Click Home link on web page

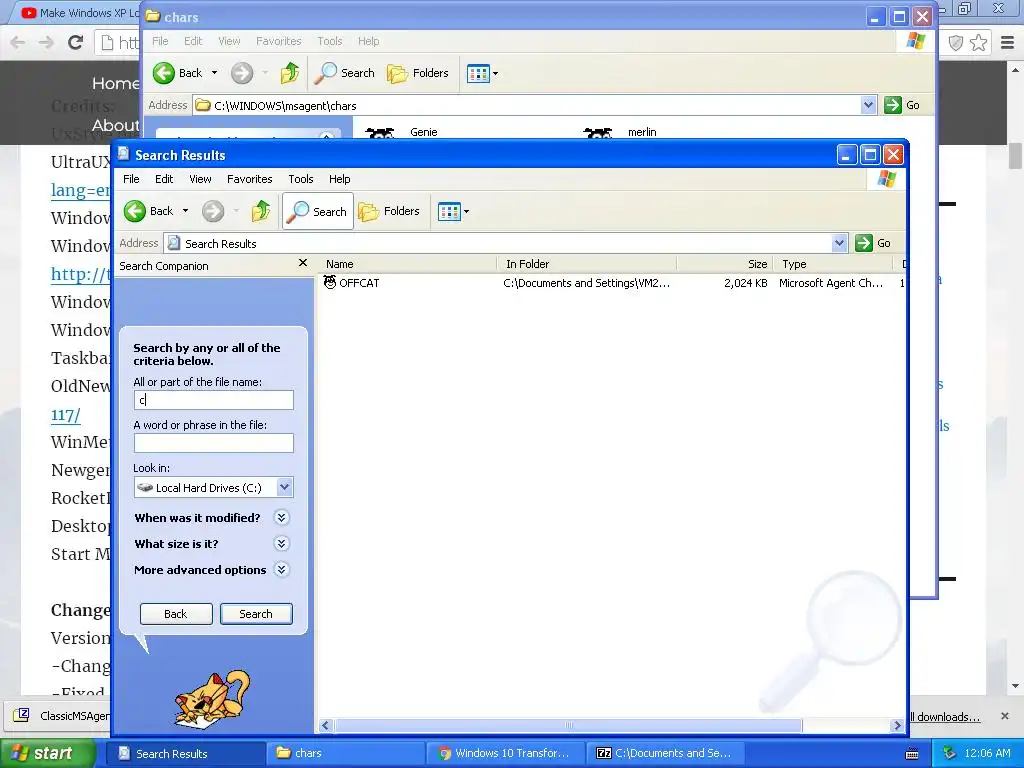point(115,84)
